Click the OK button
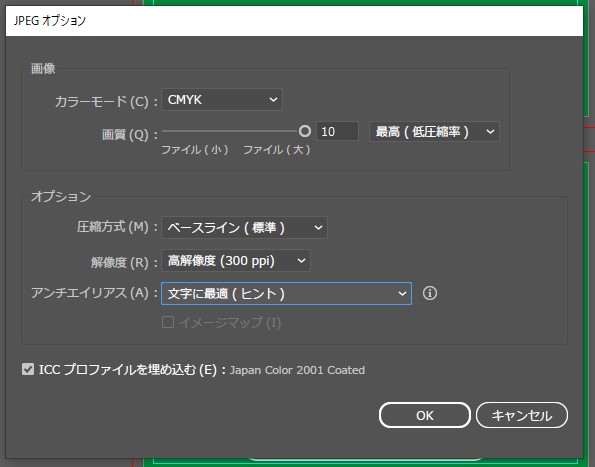Viewport: 595px width, 467px height. (x=425, y=415)
